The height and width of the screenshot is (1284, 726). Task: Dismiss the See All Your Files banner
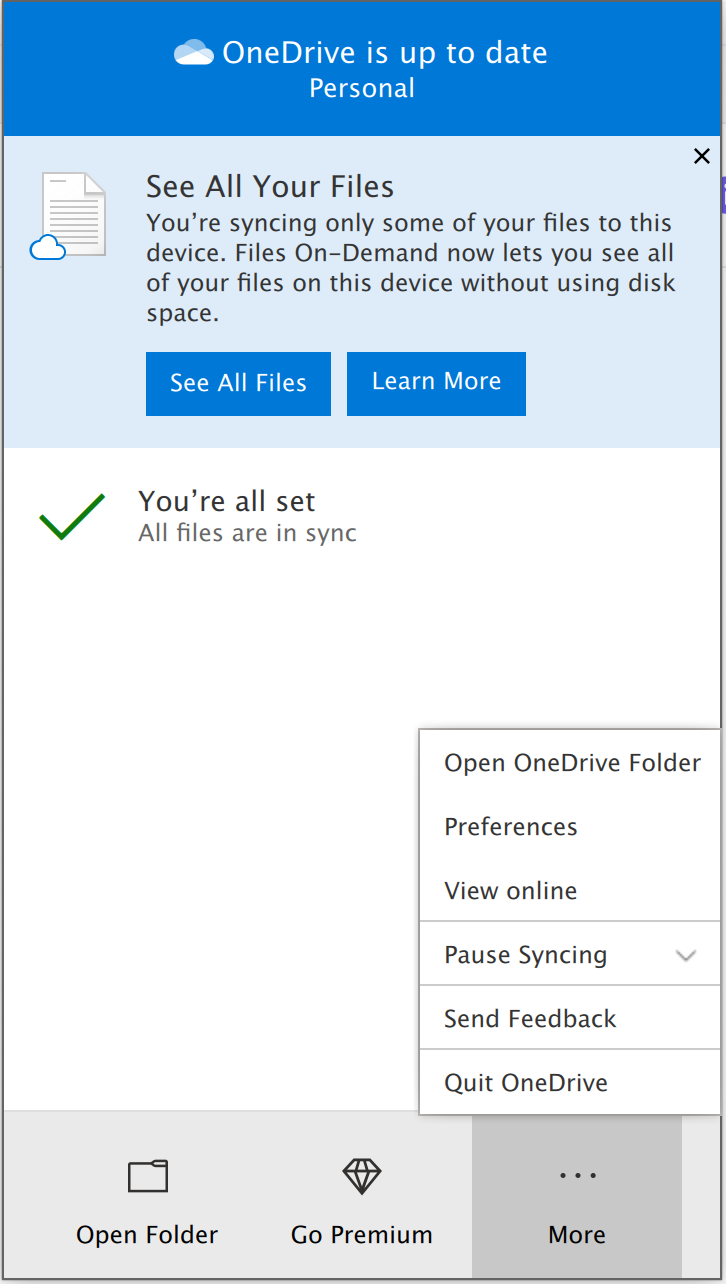point(702,156)
